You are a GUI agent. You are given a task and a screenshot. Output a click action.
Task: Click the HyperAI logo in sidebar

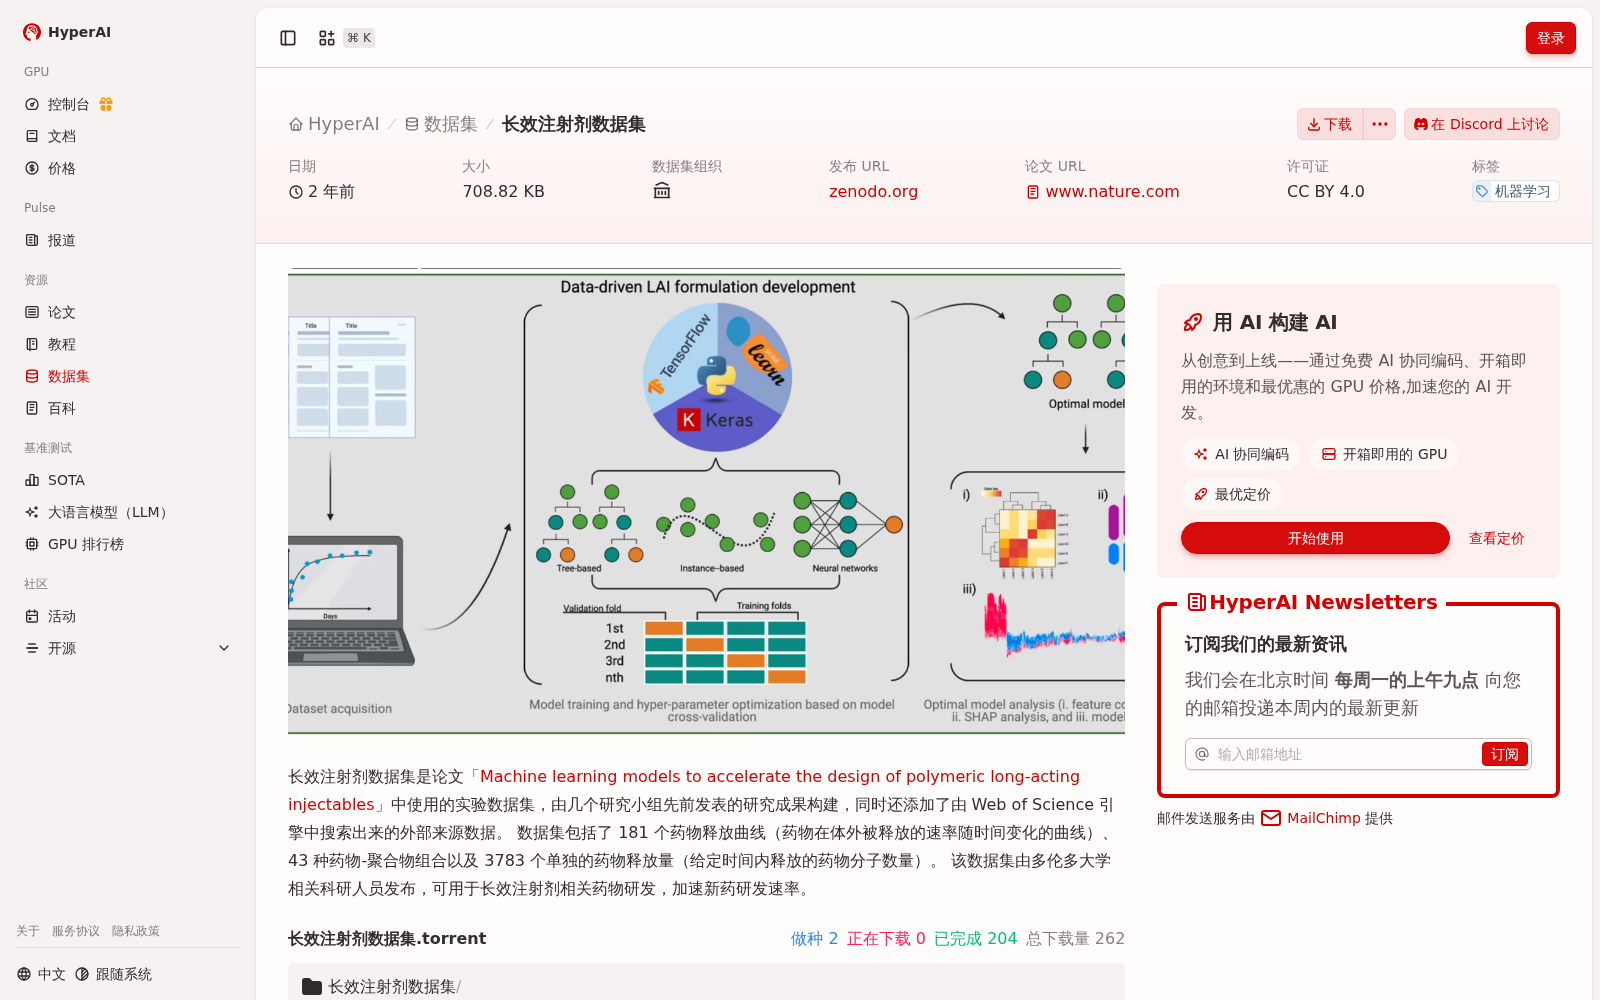coord(67,32)
